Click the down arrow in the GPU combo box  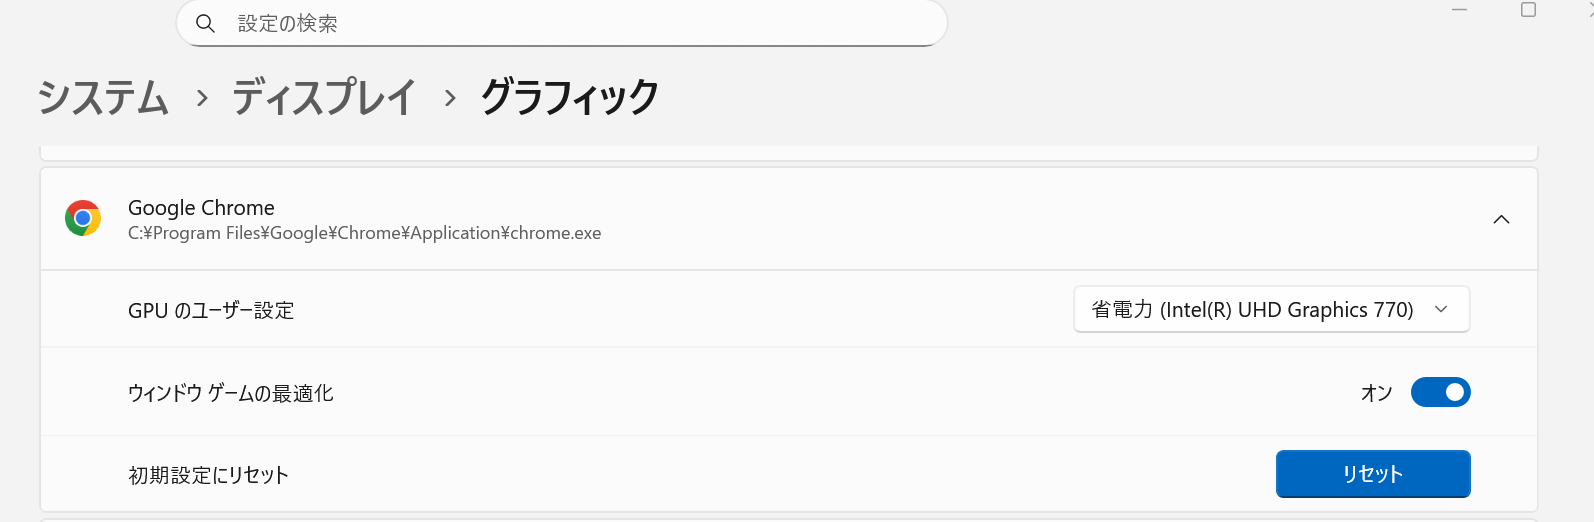[1441, 310]
